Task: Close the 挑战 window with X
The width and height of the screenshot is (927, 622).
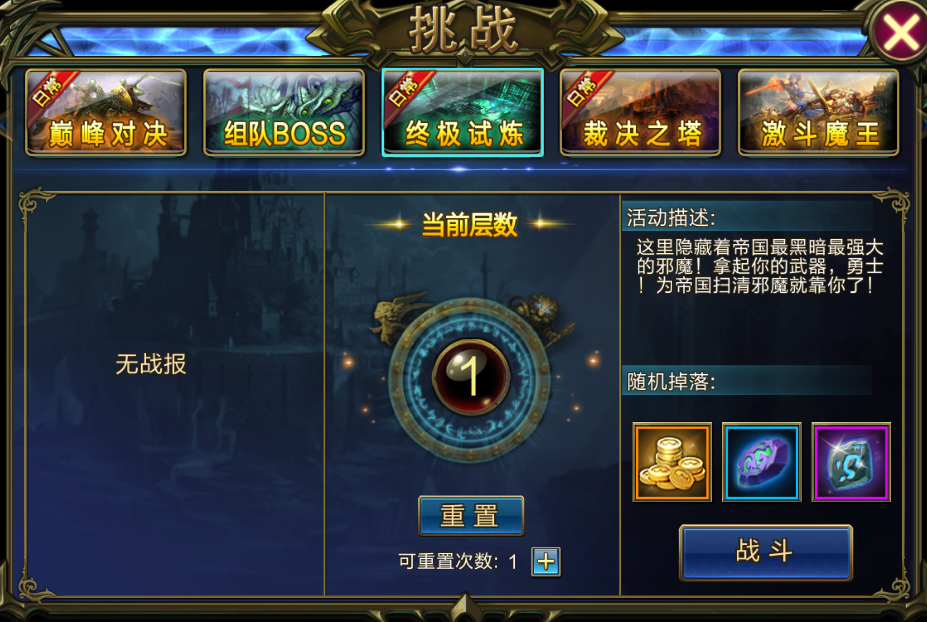Action: click(900, 33)
